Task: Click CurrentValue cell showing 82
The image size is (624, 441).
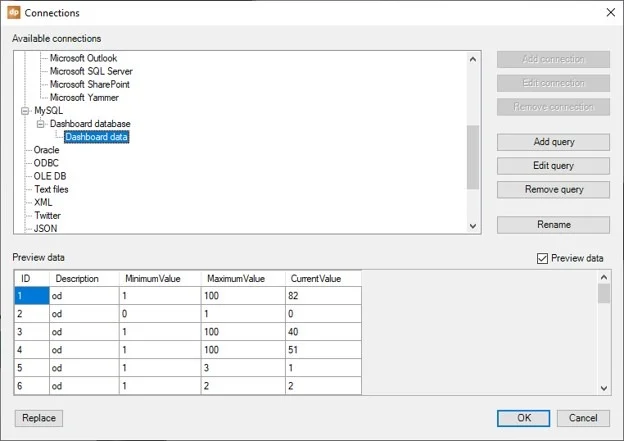Action: [323, 296]
